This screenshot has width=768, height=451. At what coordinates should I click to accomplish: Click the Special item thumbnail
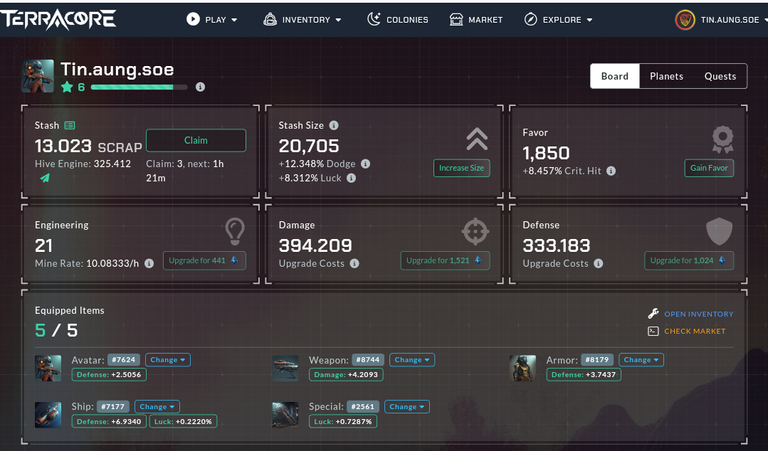point(286,415)
